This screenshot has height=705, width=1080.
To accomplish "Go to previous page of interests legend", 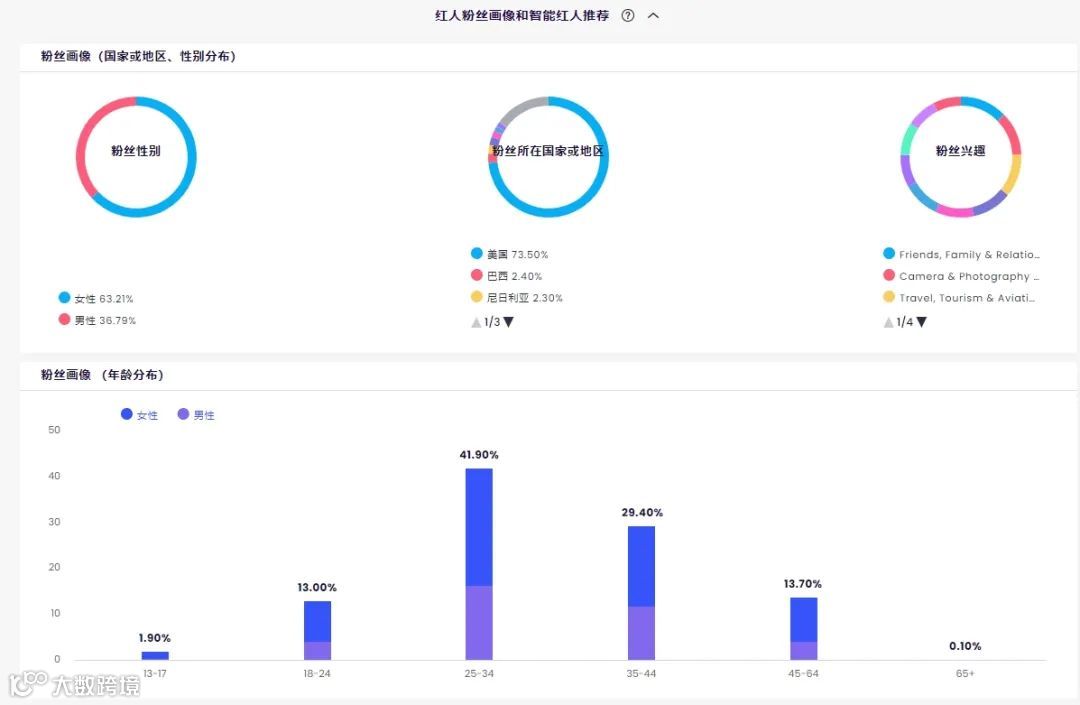I will coord(889,322).
